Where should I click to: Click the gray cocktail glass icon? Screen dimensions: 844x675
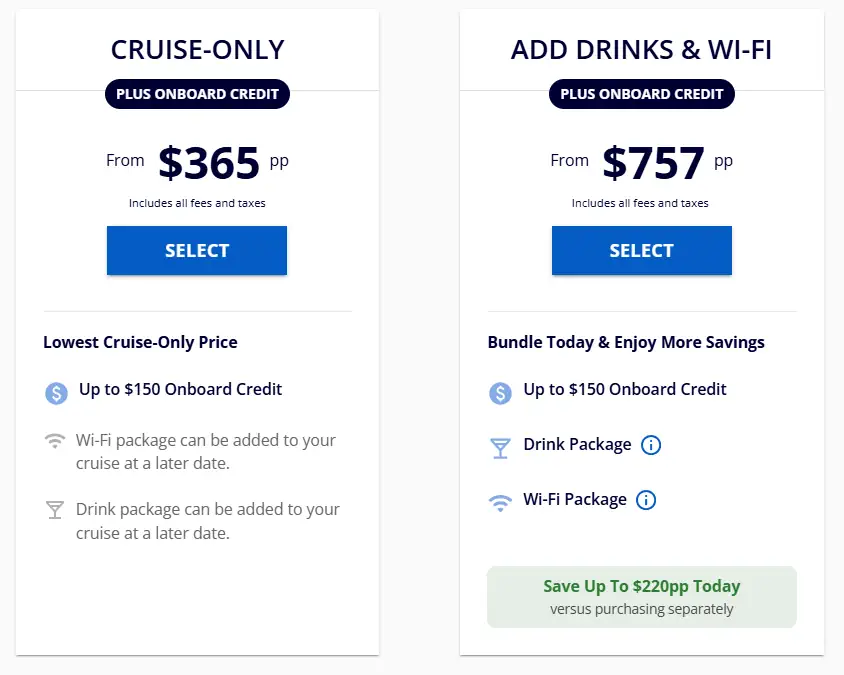(55, 510)
